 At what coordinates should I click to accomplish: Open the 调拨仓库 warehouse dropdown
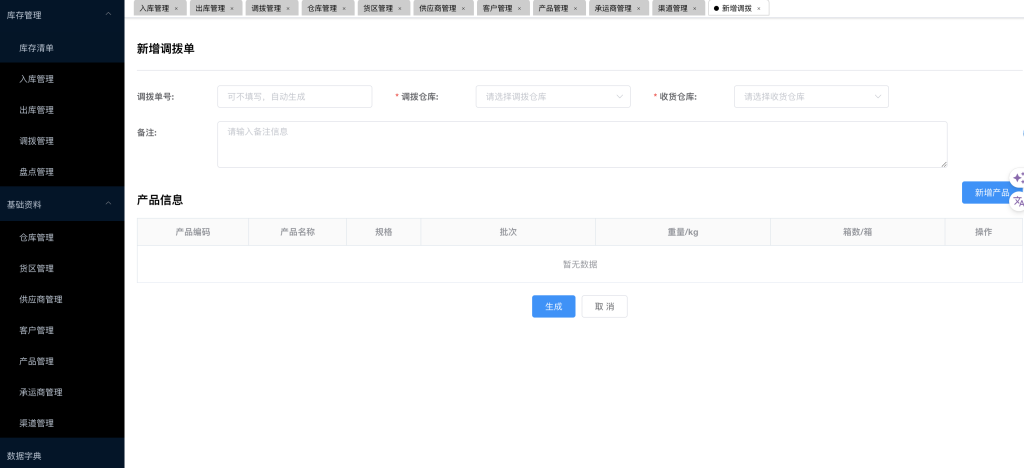[552, 97]
